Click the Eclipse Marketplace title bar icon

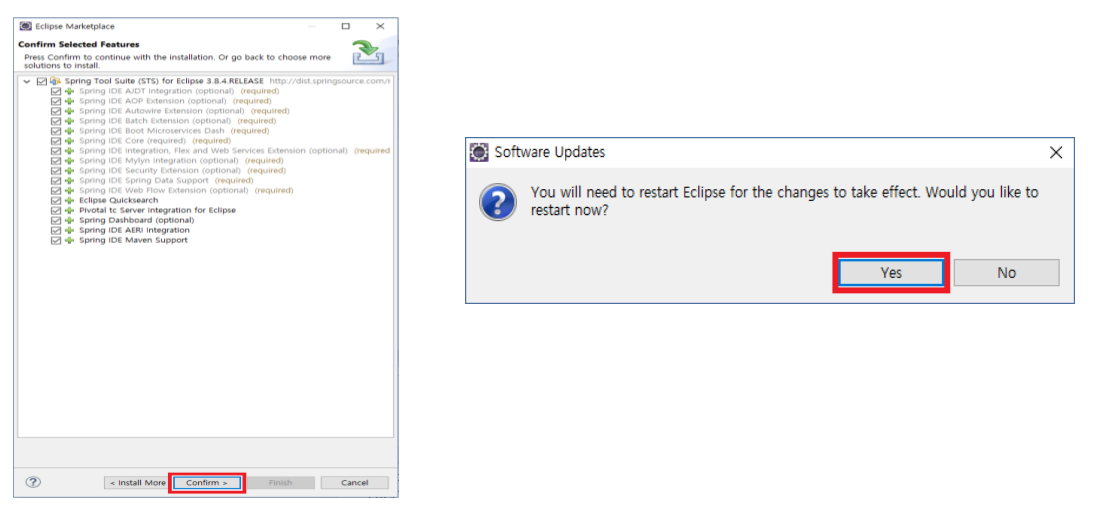(25, 26)
